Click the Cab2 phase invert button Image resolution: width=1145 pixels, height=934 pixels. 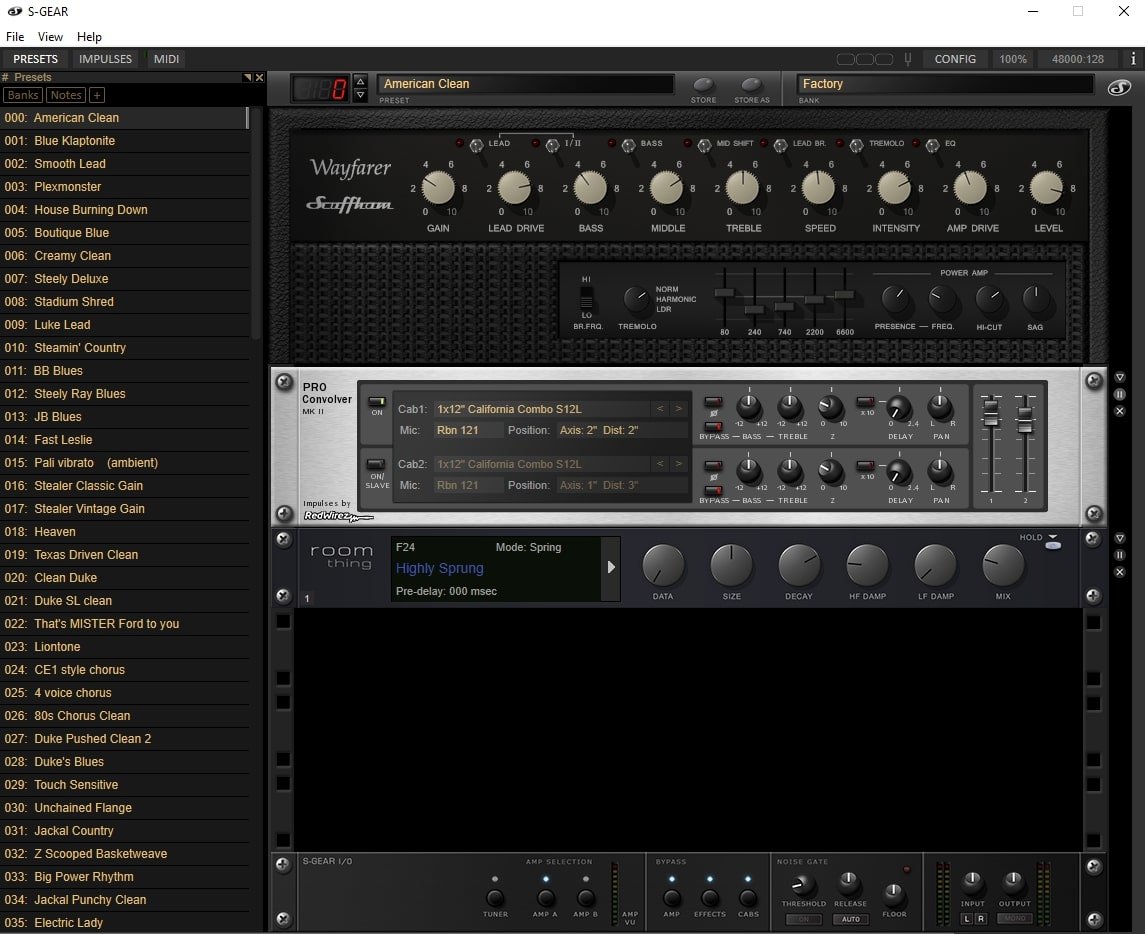(x=713, y=466)
